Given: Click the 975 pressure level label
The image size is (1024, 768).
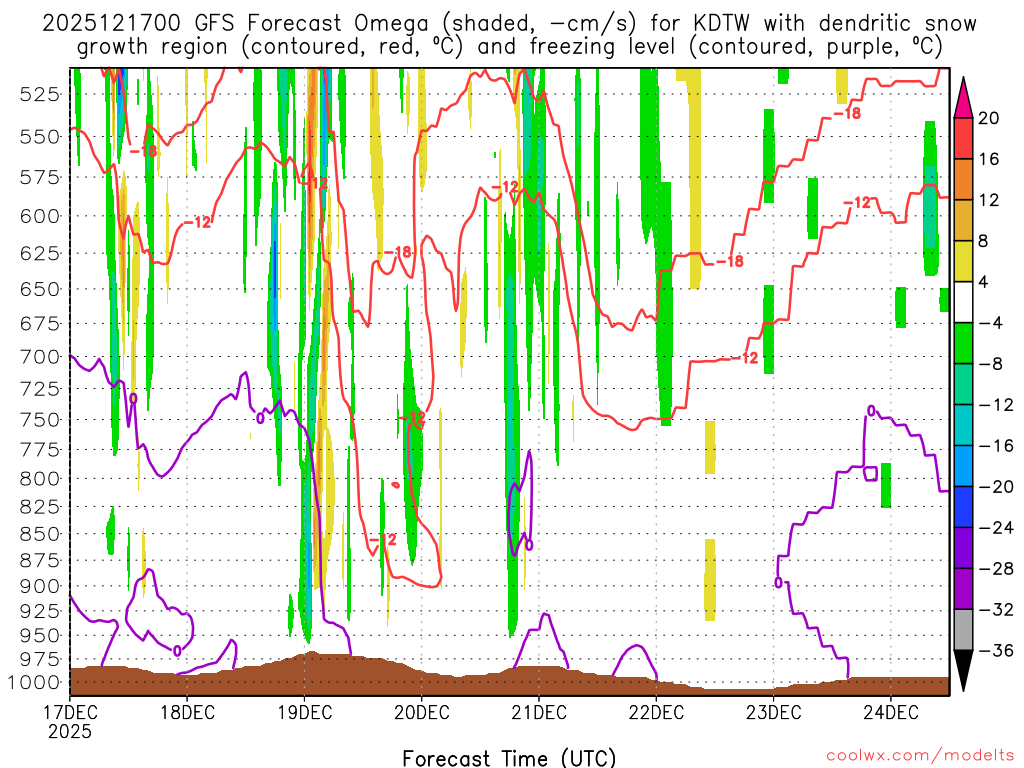Looking at the screenshot, I should click(39, 659).
